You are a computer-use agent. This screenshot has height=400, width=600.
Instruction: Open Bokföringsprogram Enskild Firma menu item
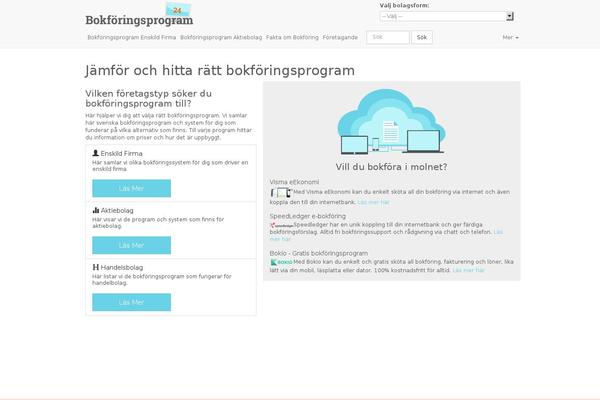[132, 38]
